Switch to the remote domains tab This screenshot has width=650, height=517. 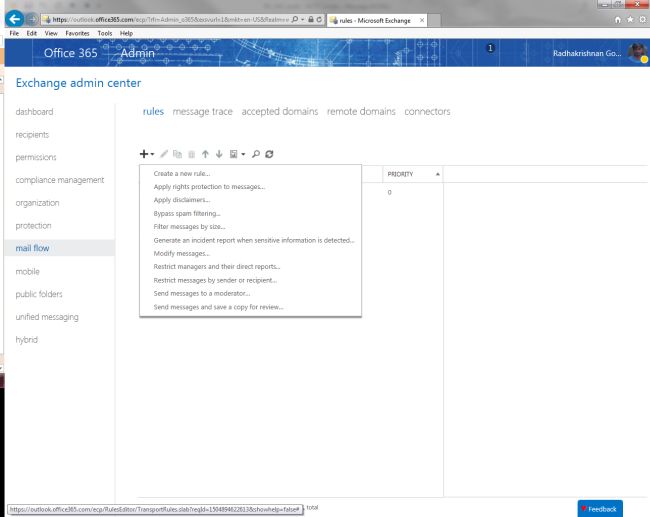click(x=361, y=112)
